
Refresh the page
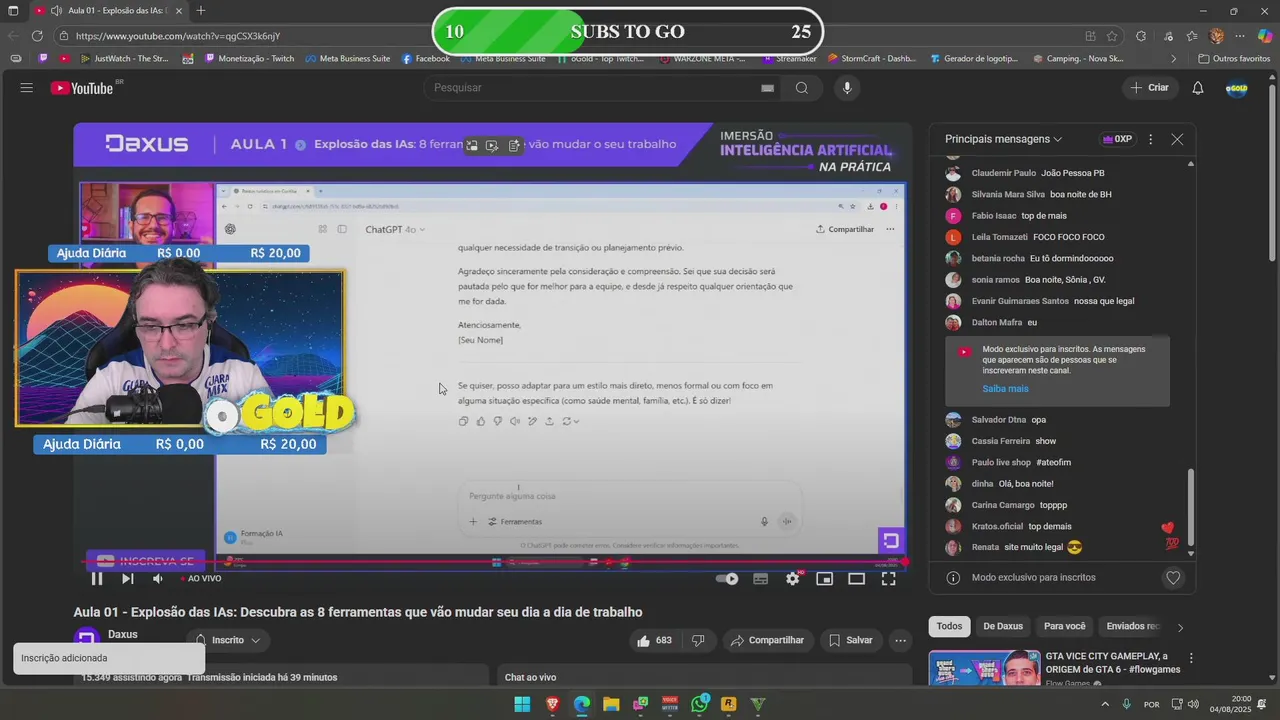tap(37, 36)
